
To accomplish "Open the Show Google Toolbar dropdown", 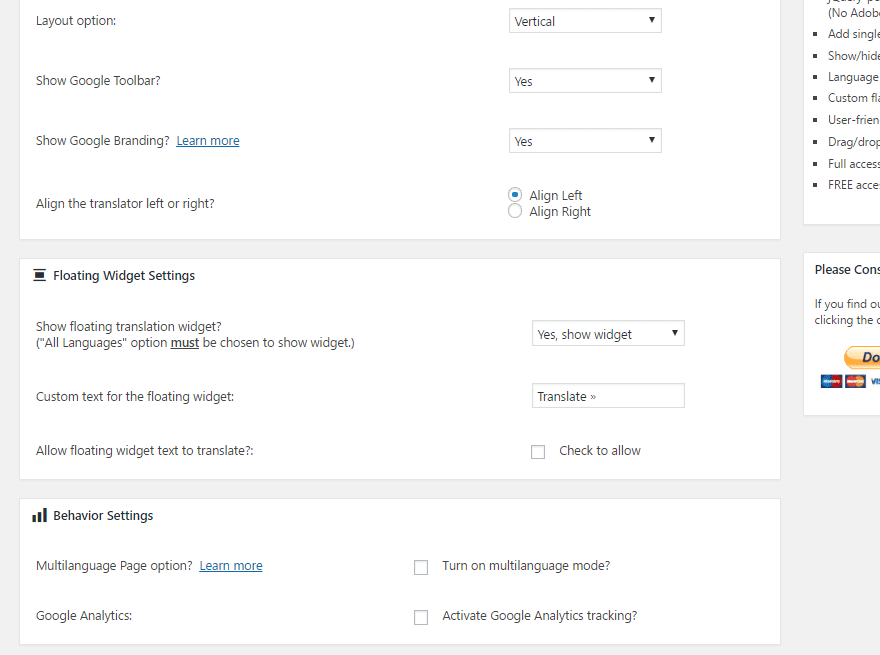I will point(585,80).
